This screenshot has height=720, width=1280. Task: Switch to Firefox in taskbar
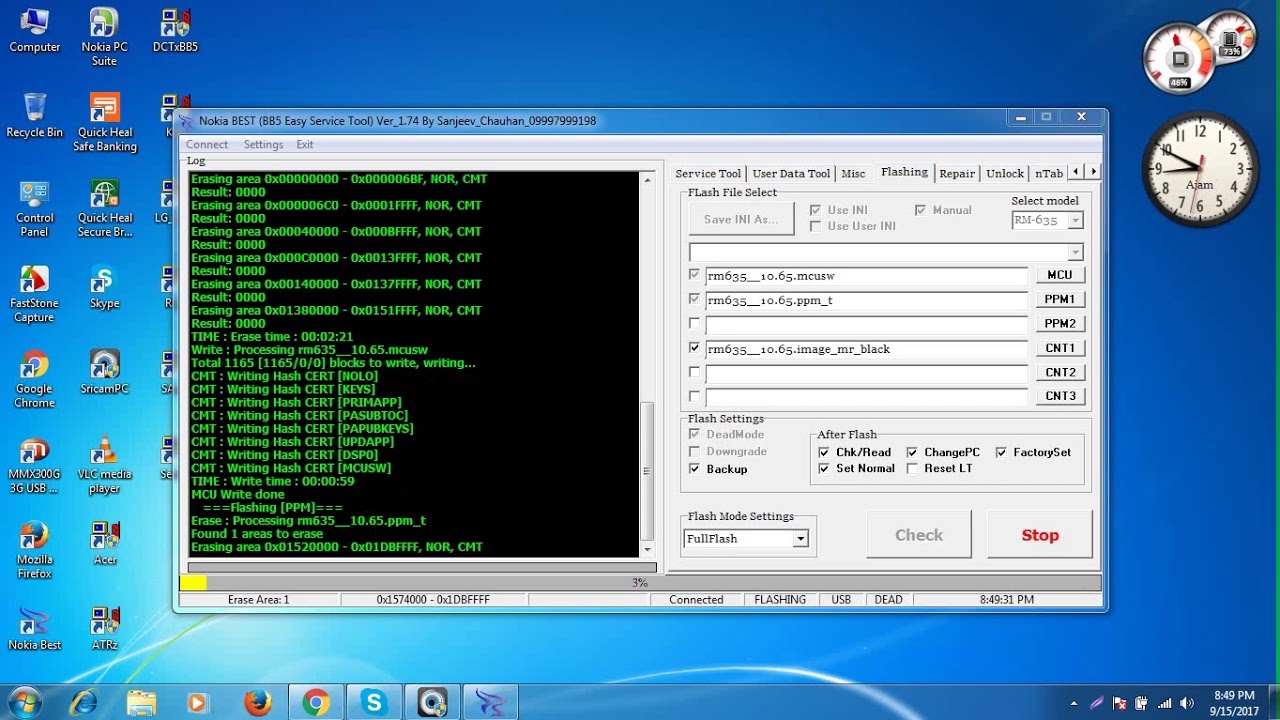click(x=257, y=703)
